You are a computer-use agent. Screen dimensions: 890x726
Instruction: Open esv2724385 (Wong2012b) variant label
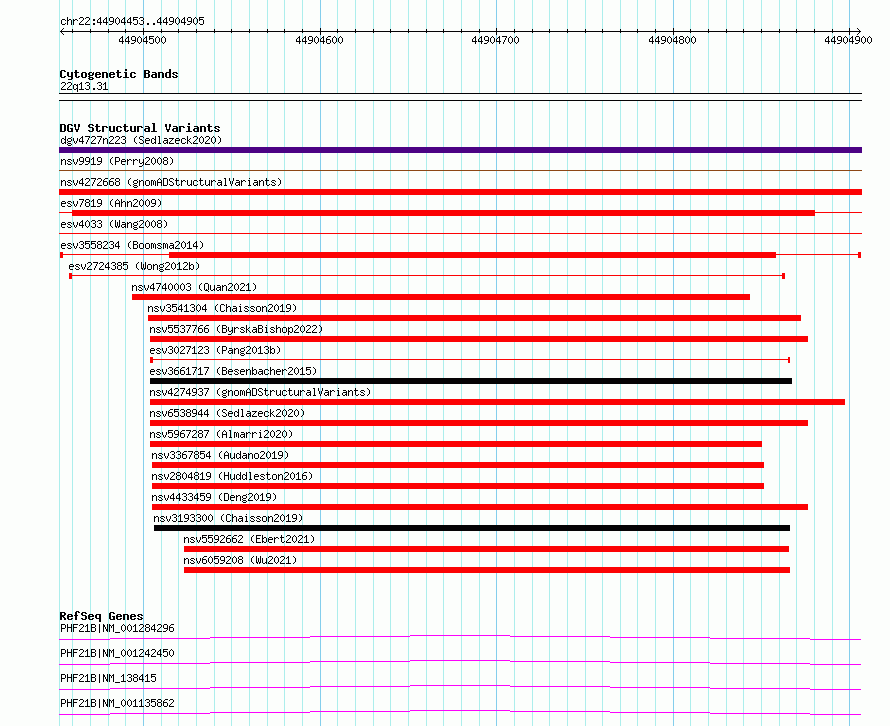coord(134,266)
